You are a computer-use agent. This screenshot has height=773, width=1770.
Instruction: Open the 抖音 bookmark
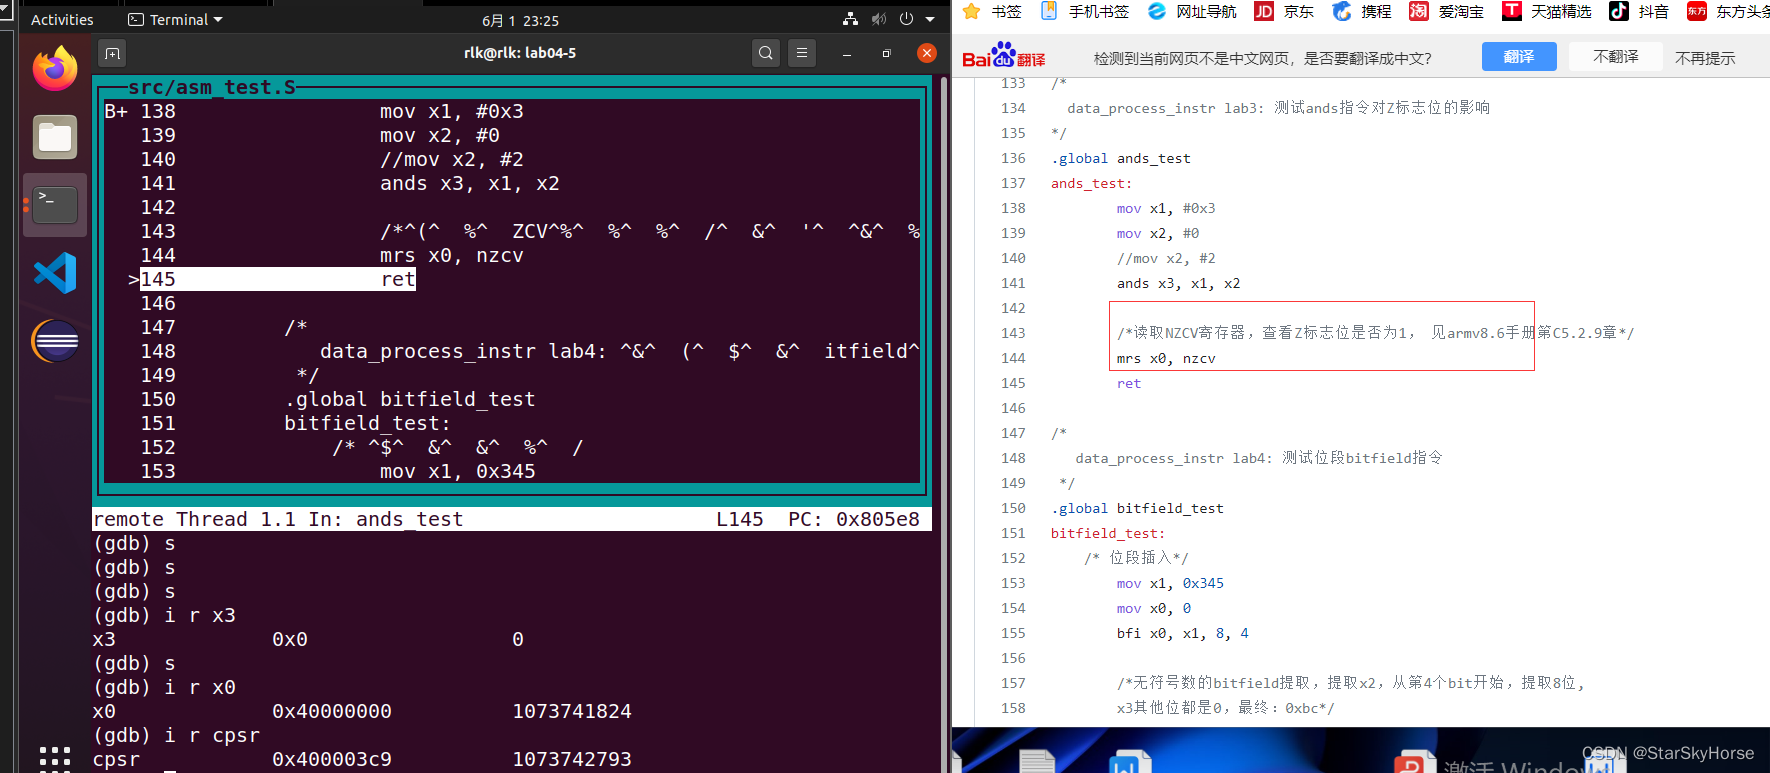click(x=1639, y=11)
